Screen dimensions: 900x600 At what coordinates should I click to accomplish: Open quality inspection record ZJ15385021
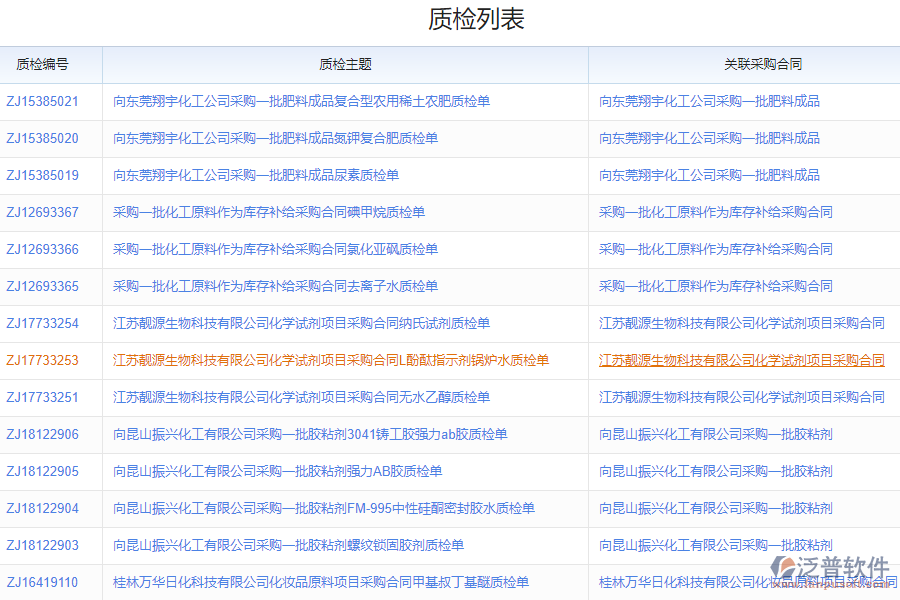point(45,101)
